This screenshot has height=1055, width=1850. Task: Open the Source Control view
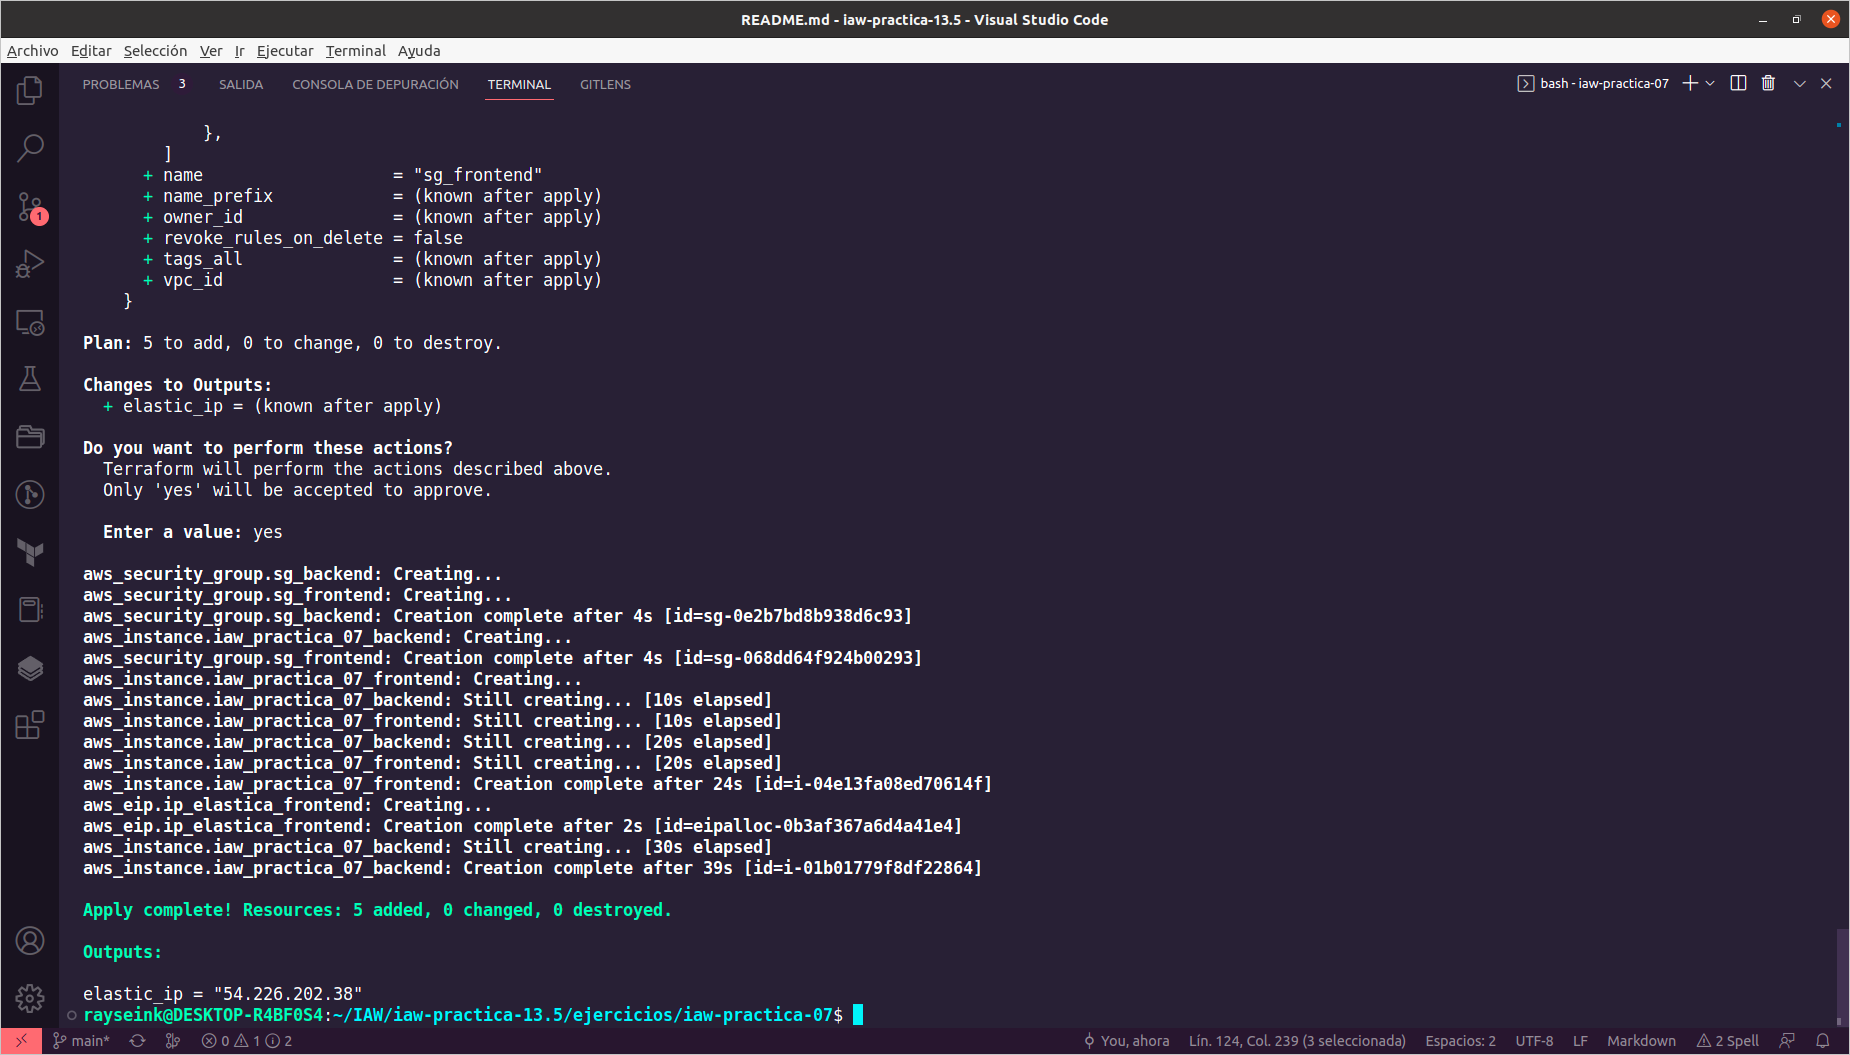coord(30,207)
